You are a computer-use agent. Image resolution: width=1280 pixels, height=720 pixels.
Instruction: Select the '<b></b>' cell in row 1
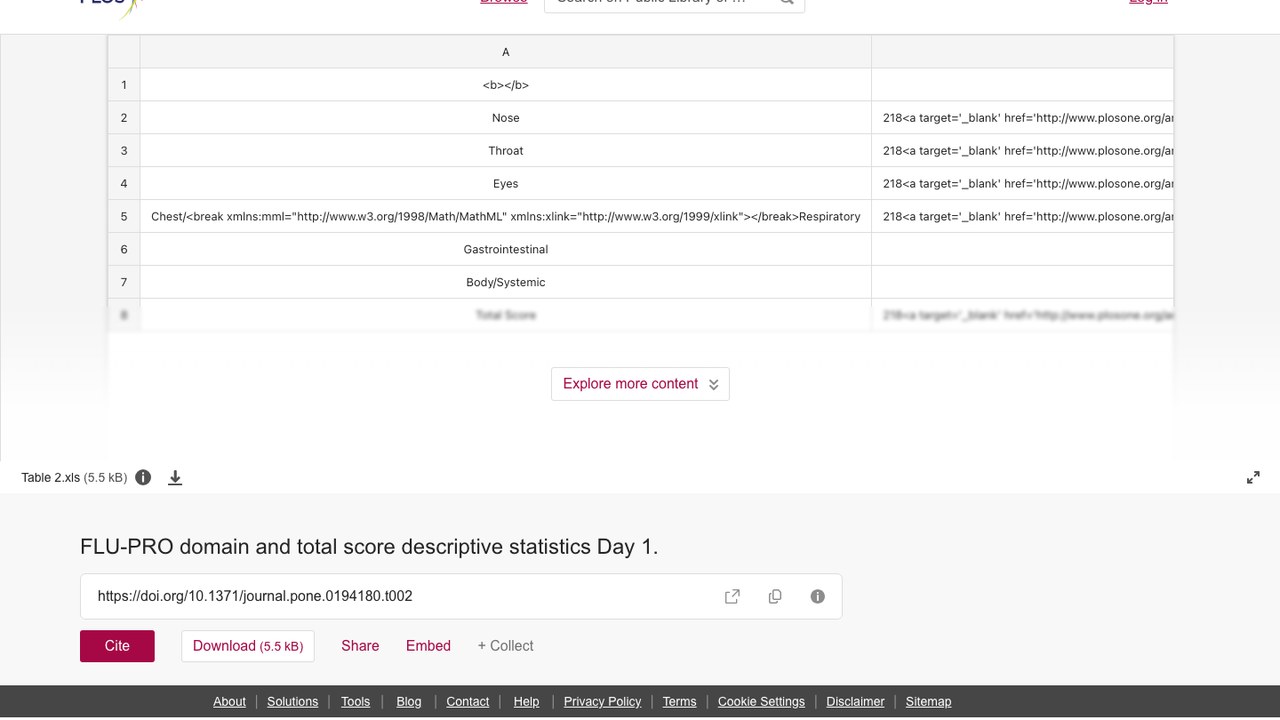pos(506,85)
